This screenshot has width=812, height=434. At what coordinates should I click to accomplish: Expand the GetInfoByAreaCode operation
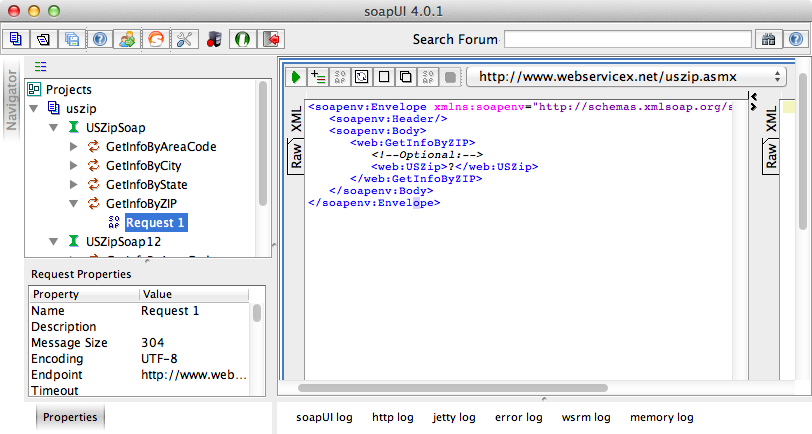pos(74,147)
